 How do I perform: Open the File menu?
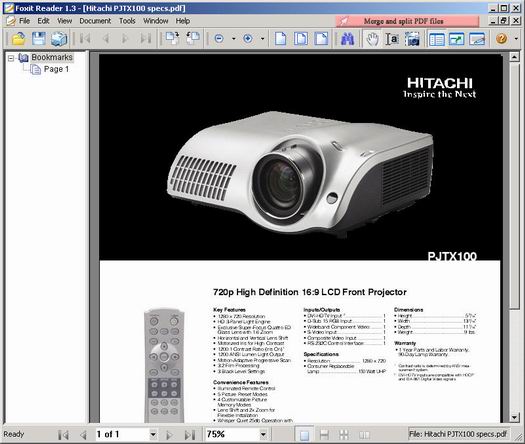tap(24, 21)
